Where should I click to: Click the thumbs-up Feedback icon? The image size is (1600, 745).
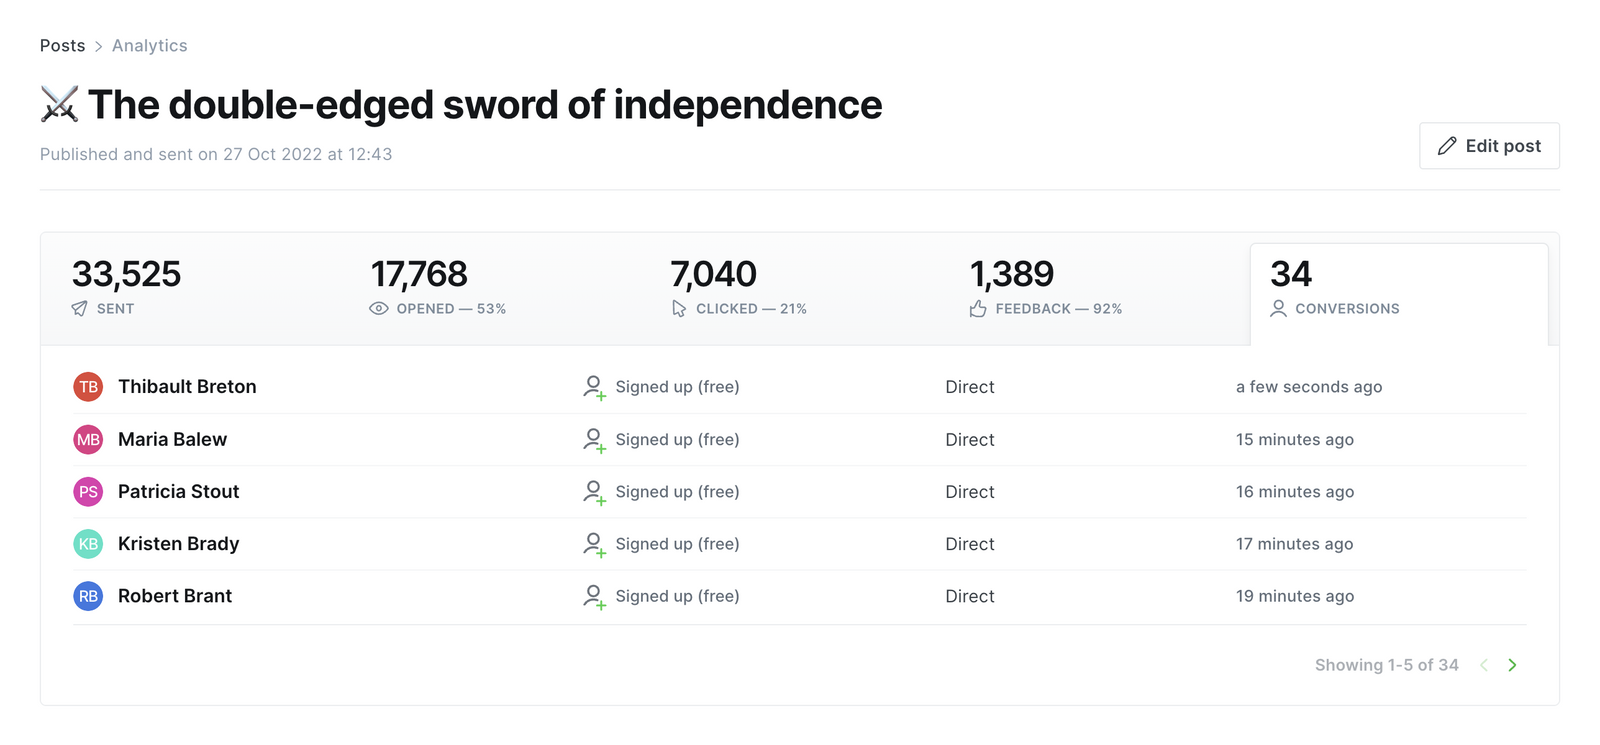point(978,309)
